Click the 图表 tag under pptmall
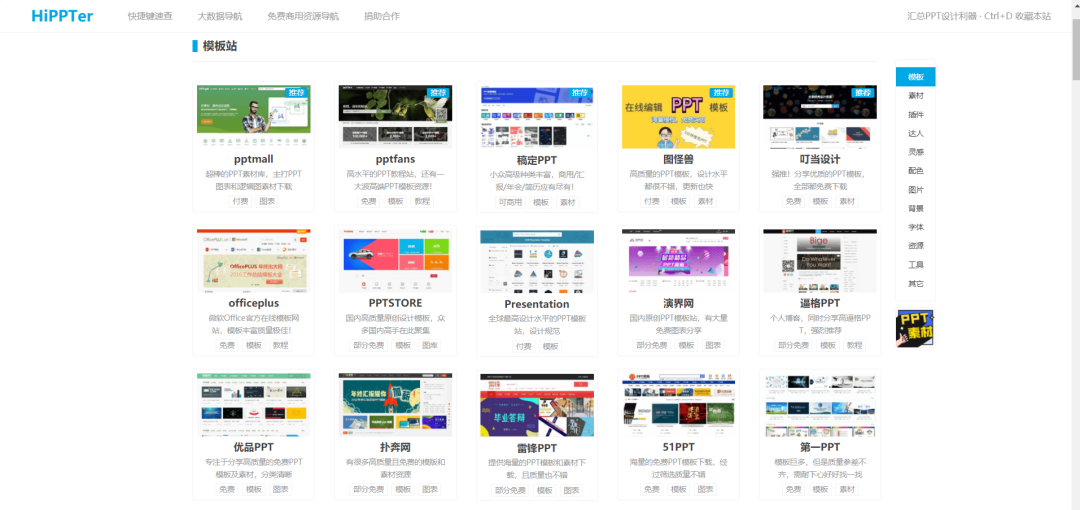The image size is (1080, 510). 267,201
